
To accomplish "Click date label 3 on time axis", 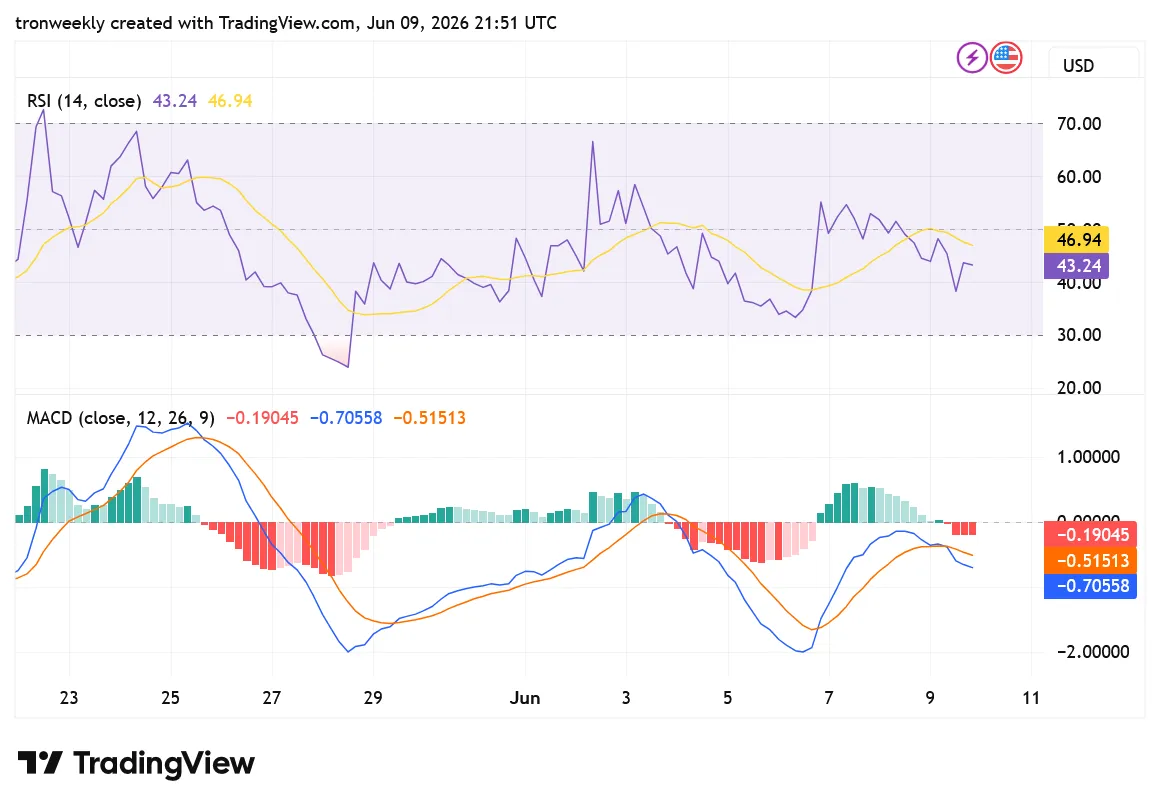I will coord(626,698).
